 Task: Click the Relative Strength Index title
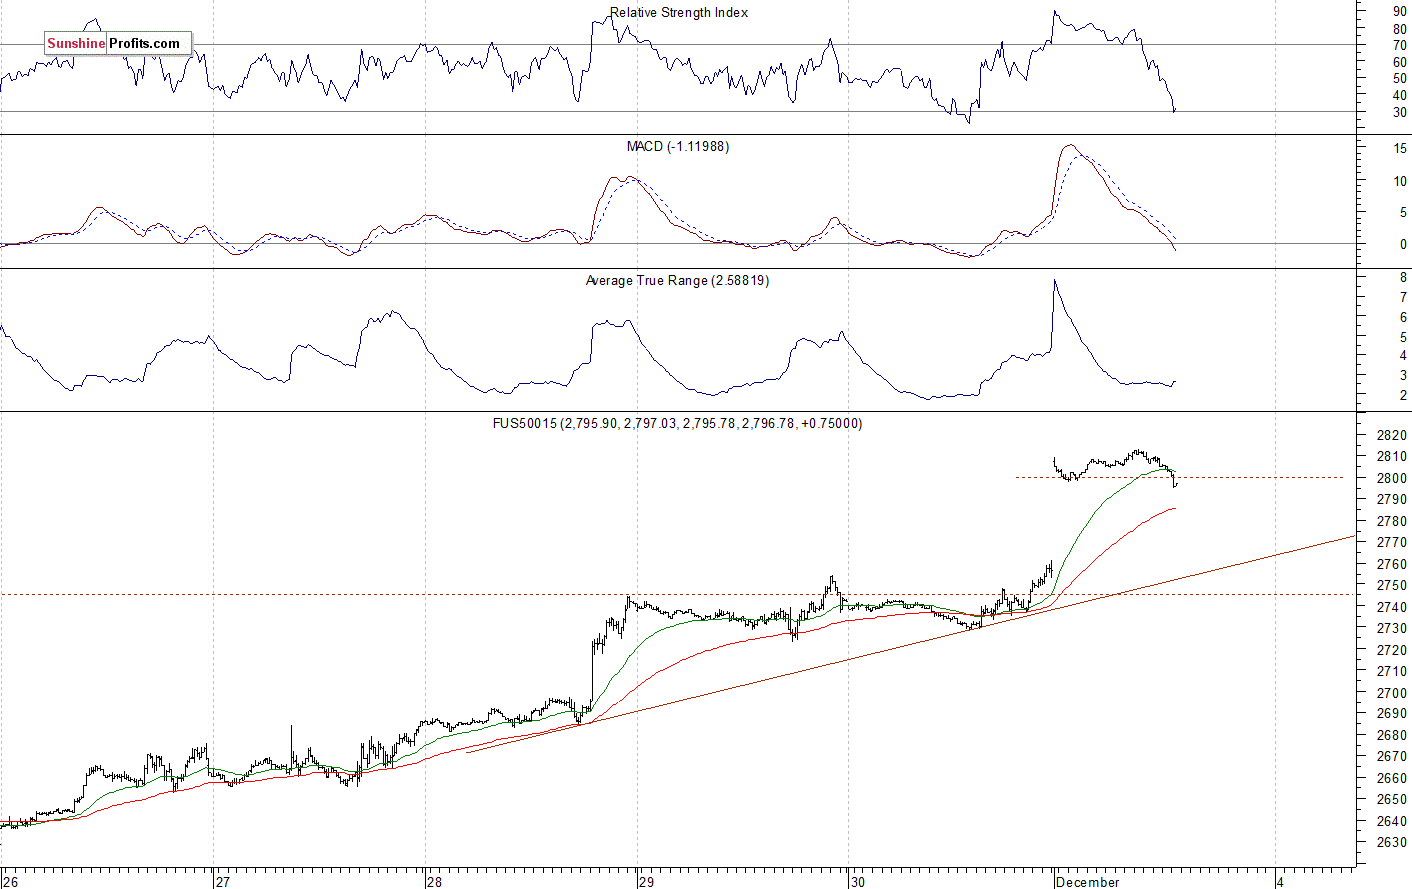(679, 13)
